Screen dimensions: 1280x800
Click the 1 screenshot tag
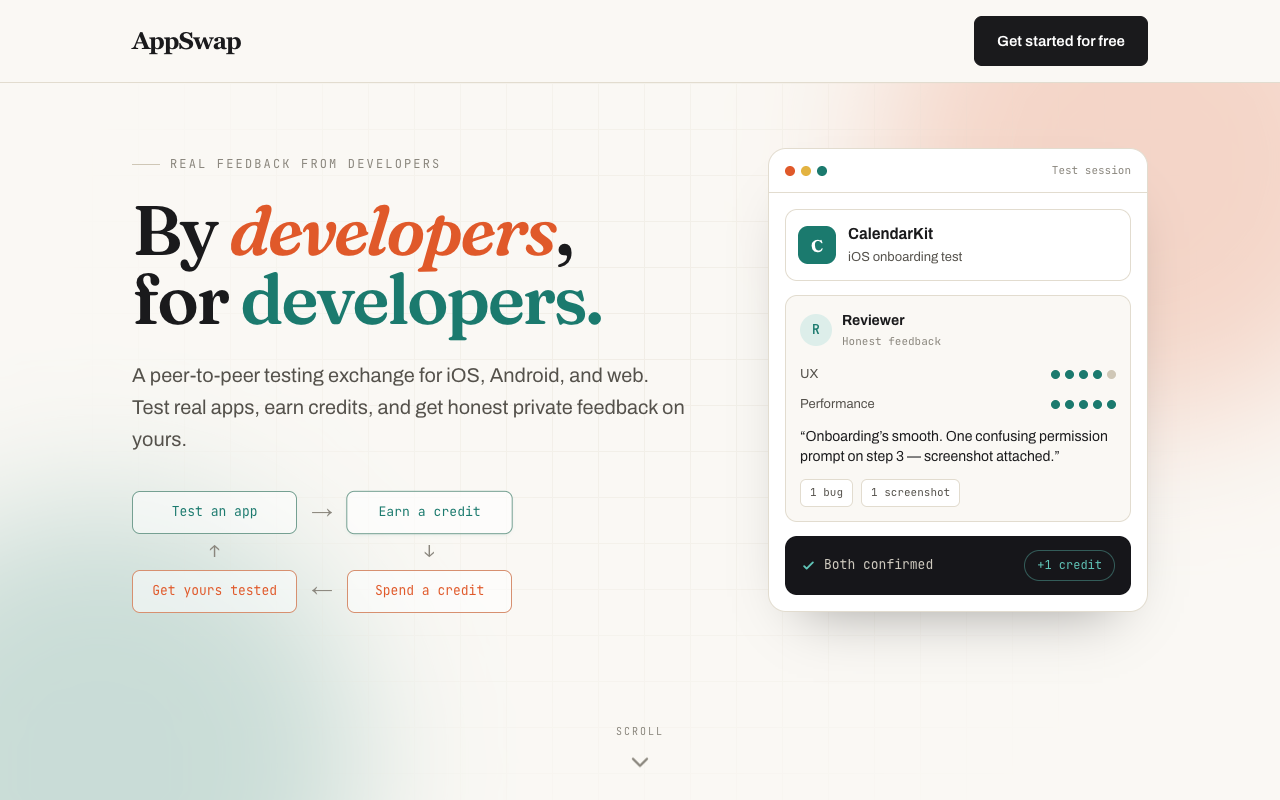click(x=910, y=493)
